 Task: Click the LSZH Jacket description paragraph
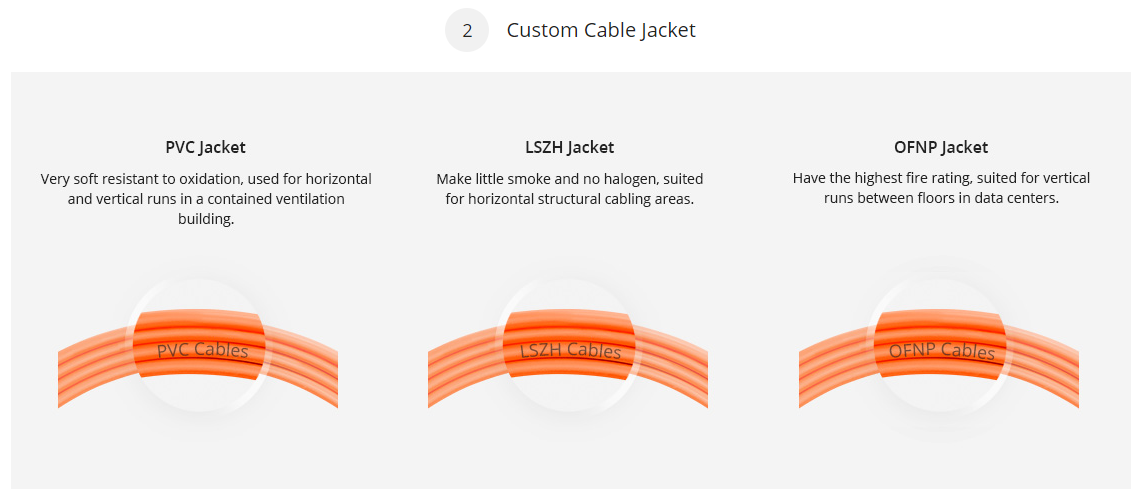click(x=569, y=189)
